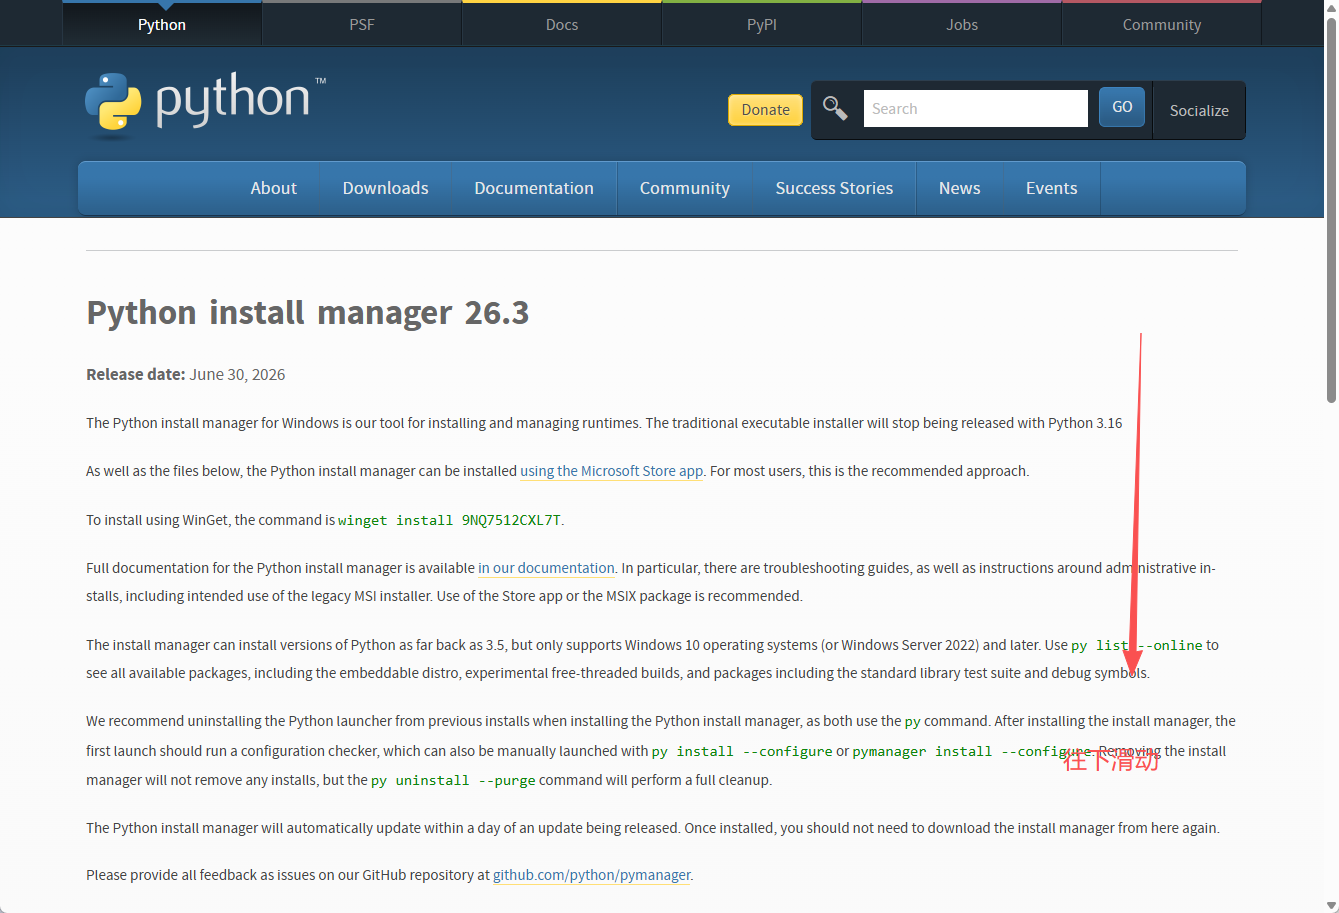
Task: Focus the Search input field
Action: pyautogui.click(x=975, y=108)
